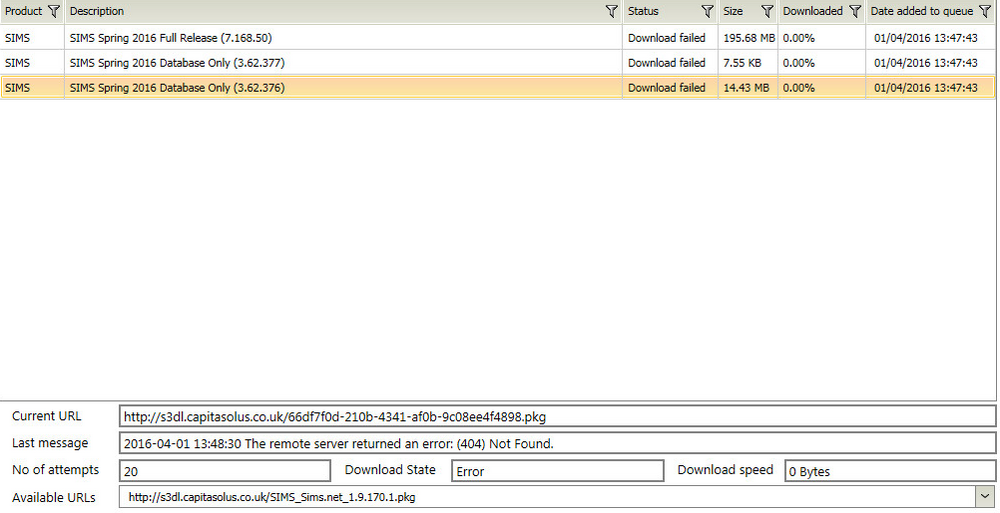Sort by the Status column header
1000x513 pixels.
point(643,11)
